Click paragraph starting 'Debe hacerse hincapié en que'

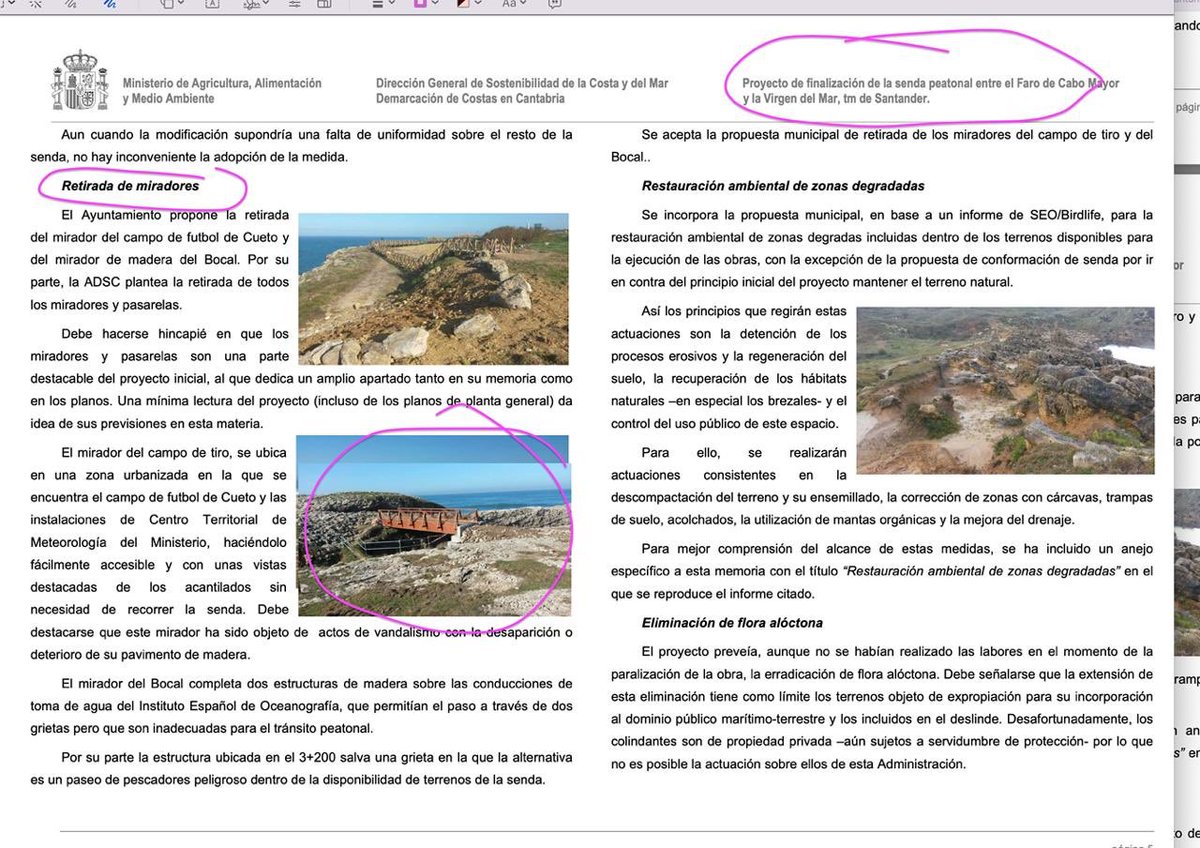point(302,379)
